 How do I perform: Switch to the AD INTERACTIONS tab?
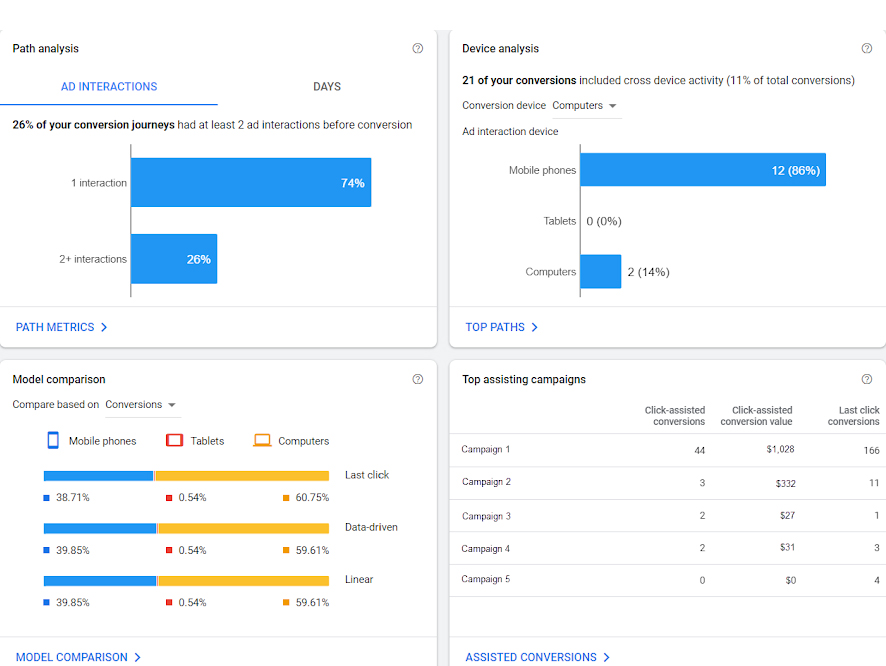point(109,86)
